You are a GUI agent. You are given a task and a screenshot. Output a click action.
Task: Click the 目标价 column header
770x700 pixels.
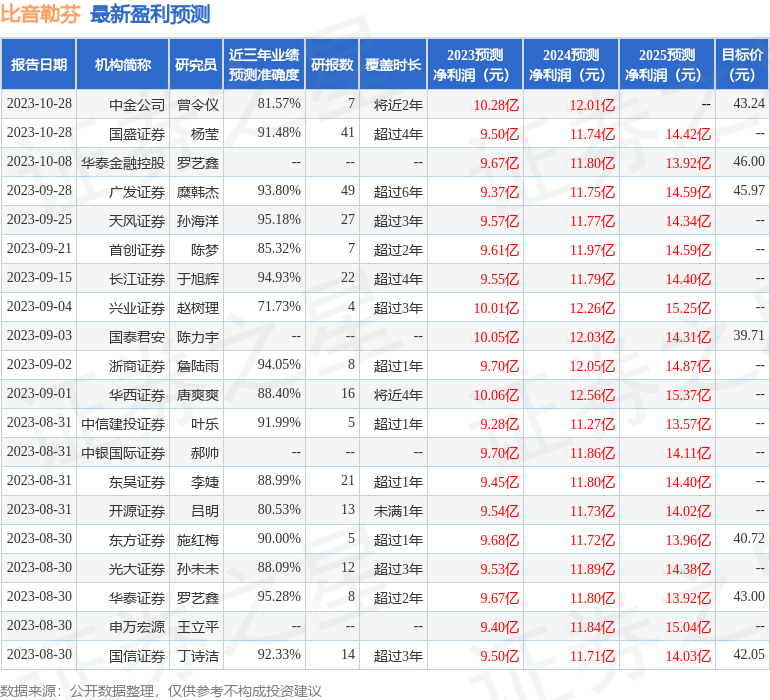tap(742, 64)
